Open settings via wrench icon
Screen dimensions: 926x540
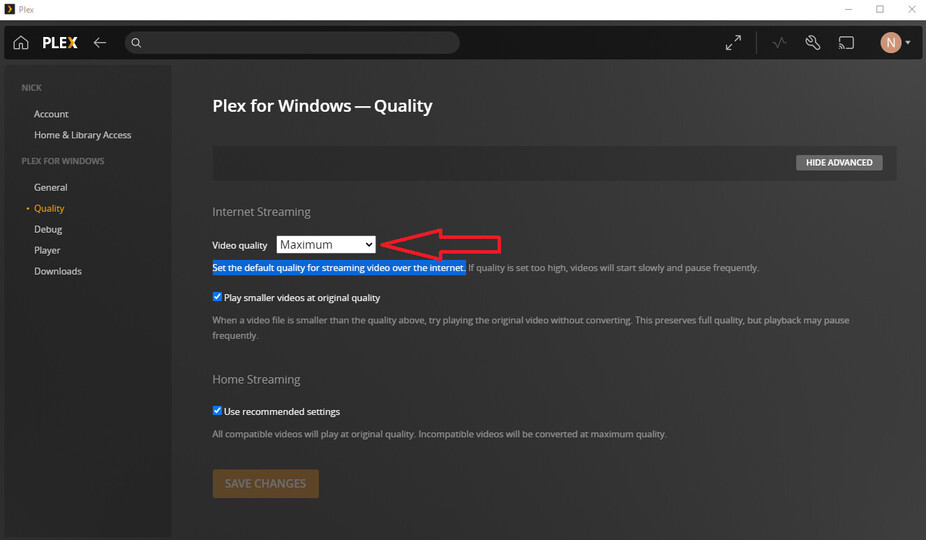pos(813,43)
